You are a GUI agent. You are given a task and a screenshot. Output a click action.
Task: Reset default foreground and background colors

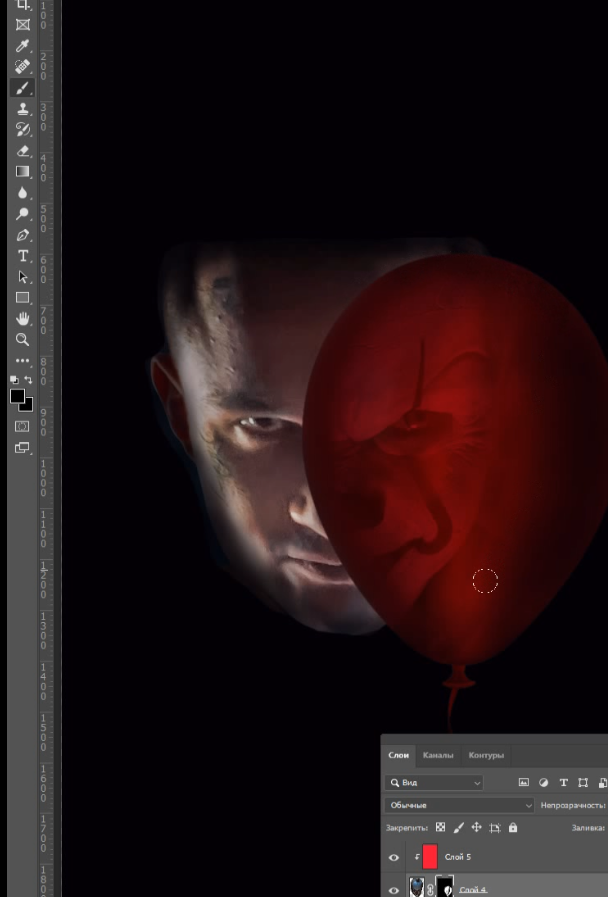14,380
